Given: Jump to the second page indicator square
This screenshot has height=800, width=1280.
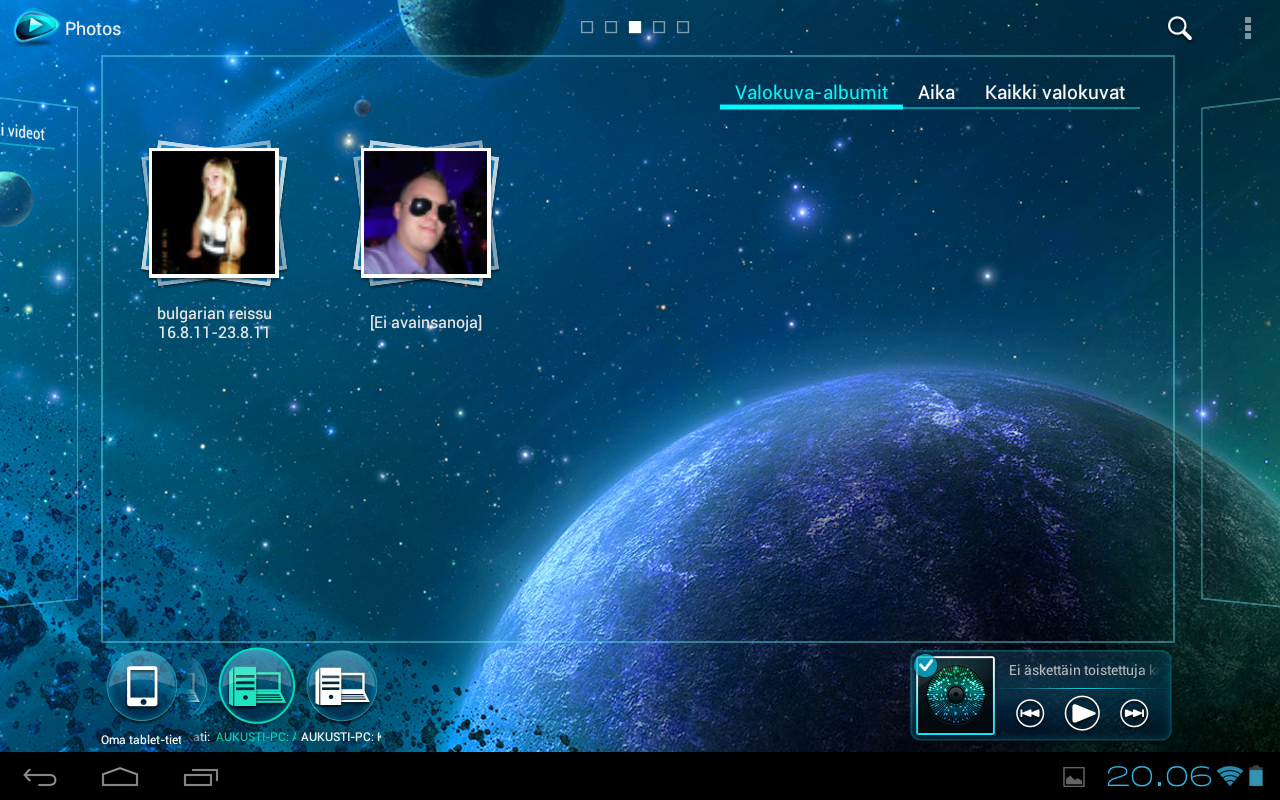Looking at the screenshot, I should [611, 27].
